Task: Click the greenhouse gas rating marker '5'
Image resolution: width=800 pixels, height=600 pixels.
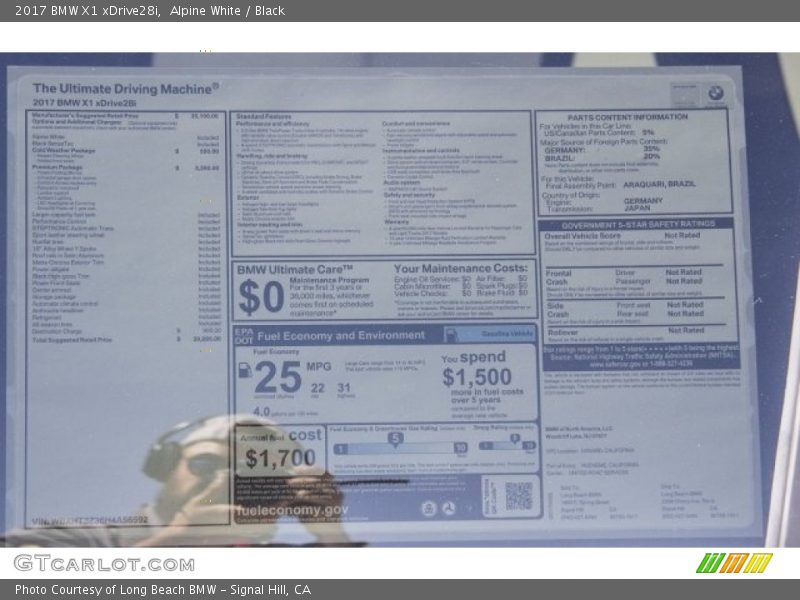Action: (x=395, y=438)
